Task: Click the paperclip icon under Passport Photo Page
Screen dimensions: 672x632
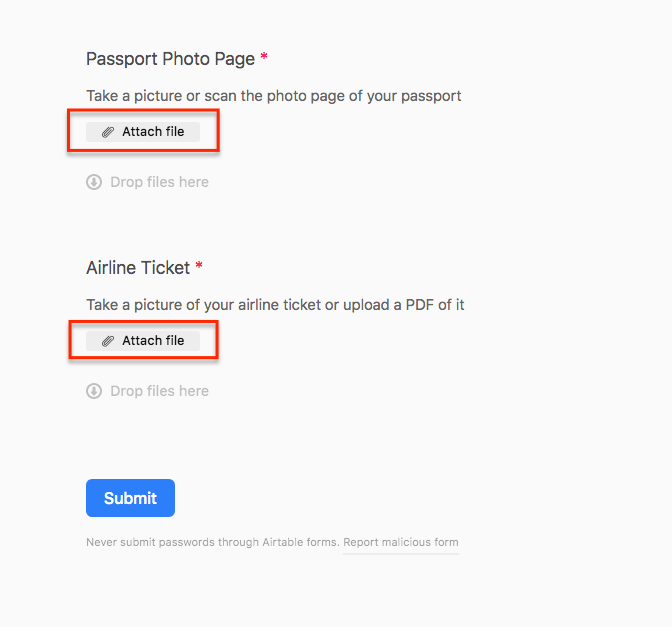Action: [108, 132]
